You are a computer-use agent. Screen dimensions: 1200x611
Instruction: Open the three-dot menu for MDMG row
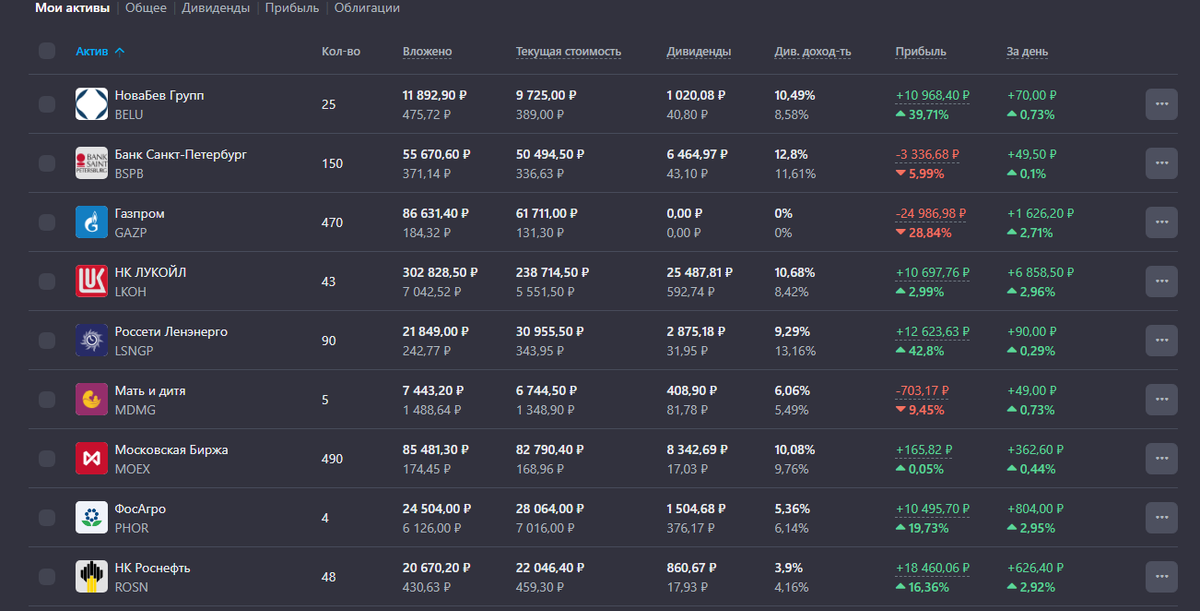click(x=1161, y=399)
